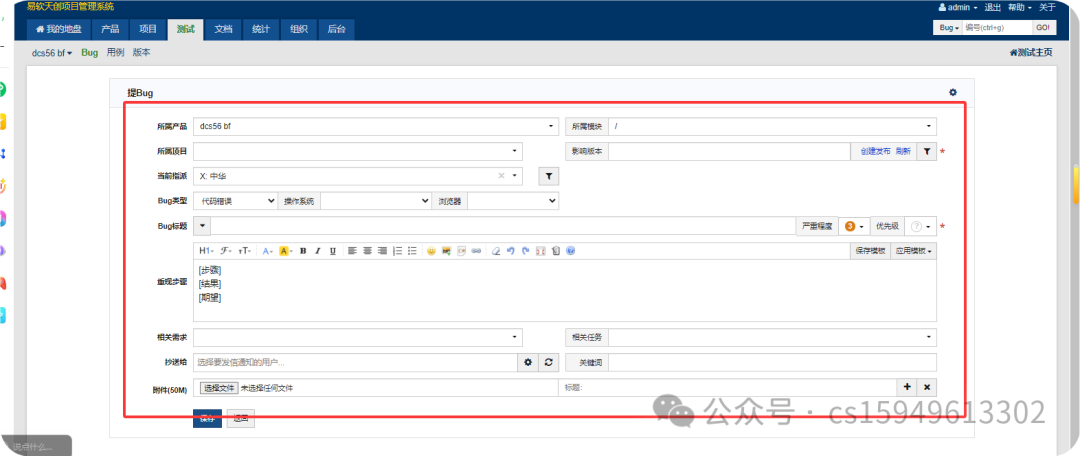Open 用例 submenu item

[x=116, y=52]
